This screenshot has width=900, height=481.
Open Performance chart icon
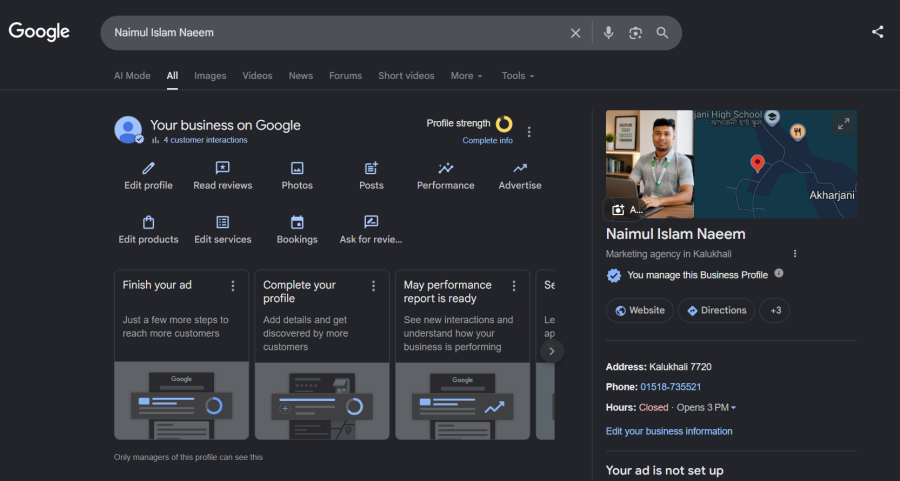click(445, 168)
